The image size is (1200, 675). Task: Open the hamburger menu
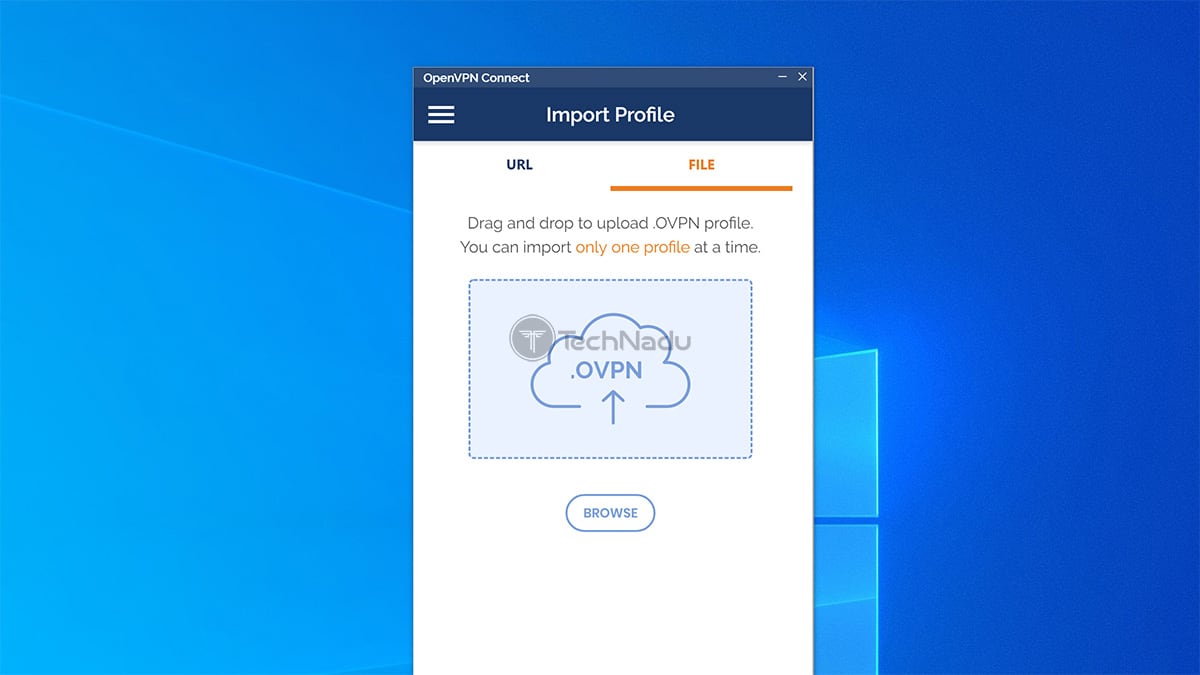tap(441, 115)
